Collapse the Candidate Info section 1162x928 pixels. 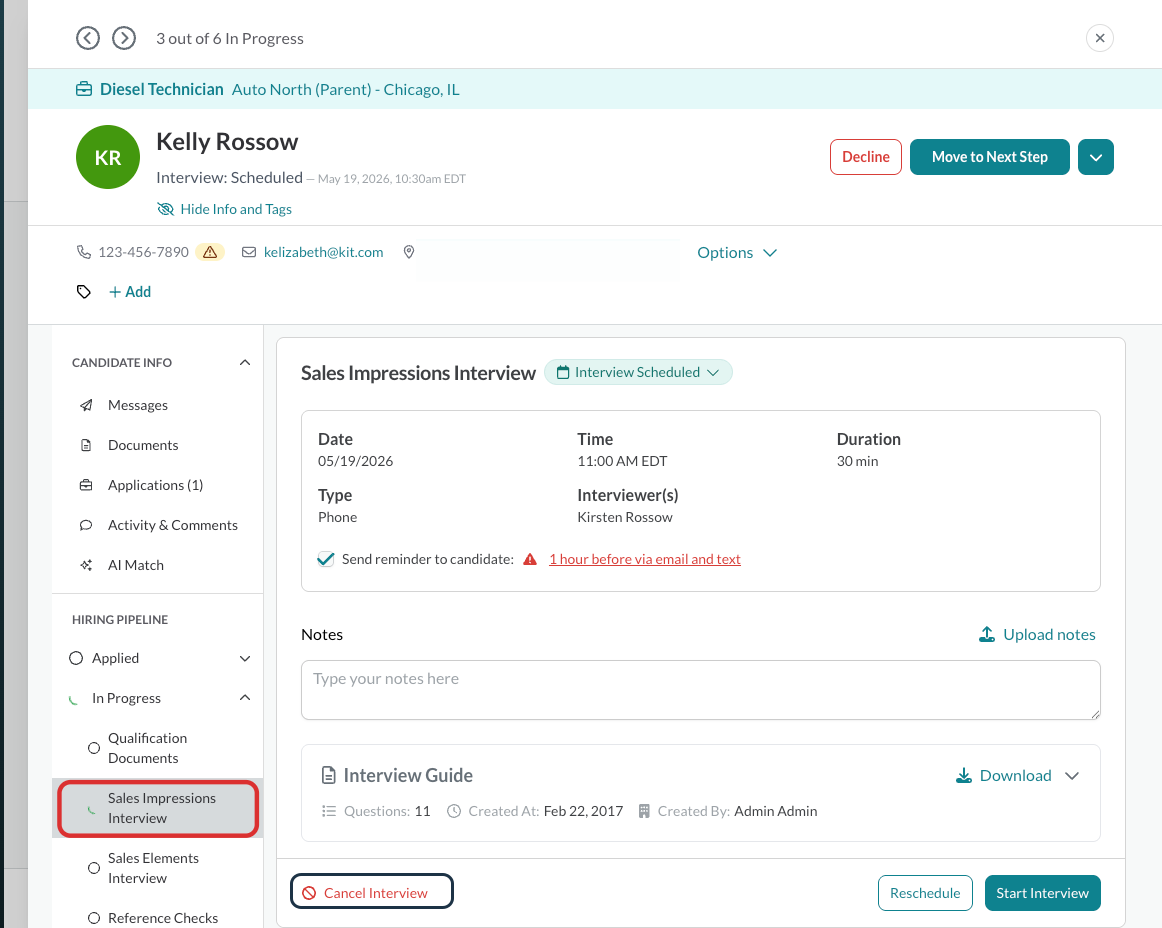coord(245,362)
